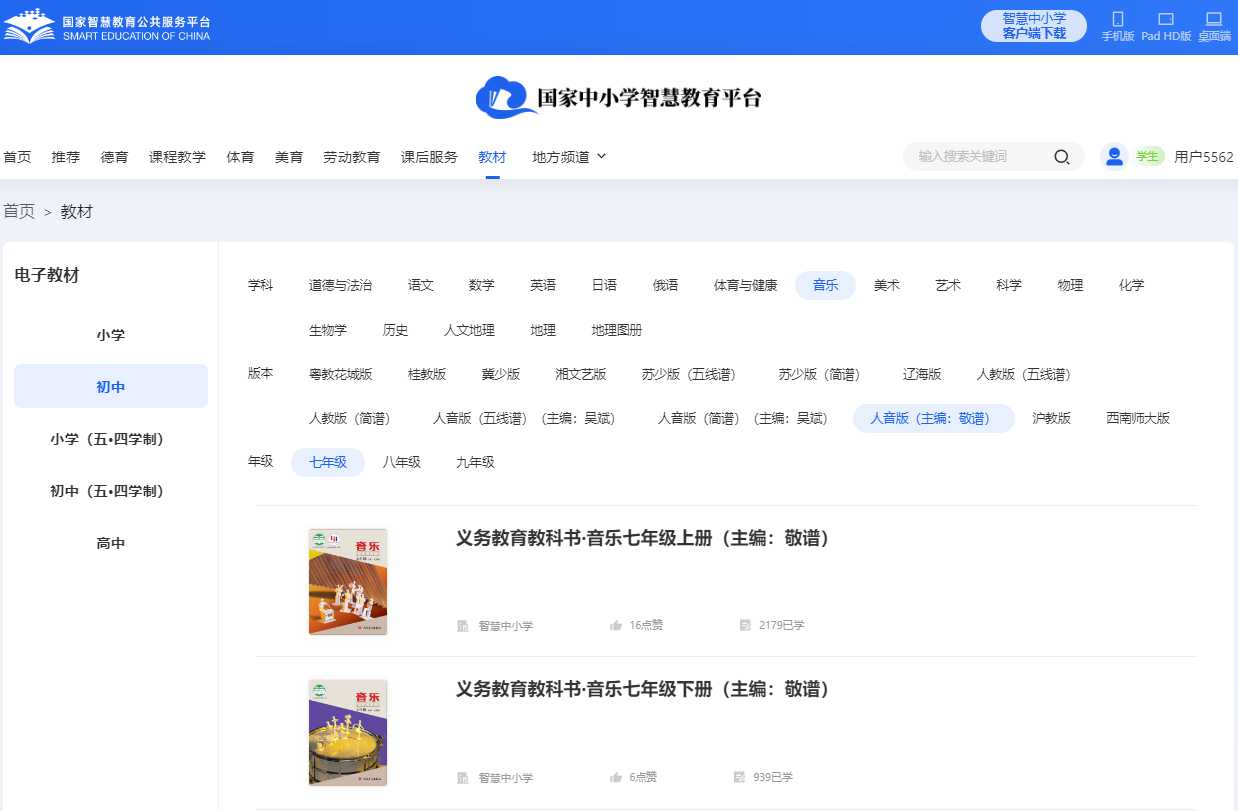Select 苏少版（五线谱） edition
Viewport: 1238px width, 811px height.
692,374
